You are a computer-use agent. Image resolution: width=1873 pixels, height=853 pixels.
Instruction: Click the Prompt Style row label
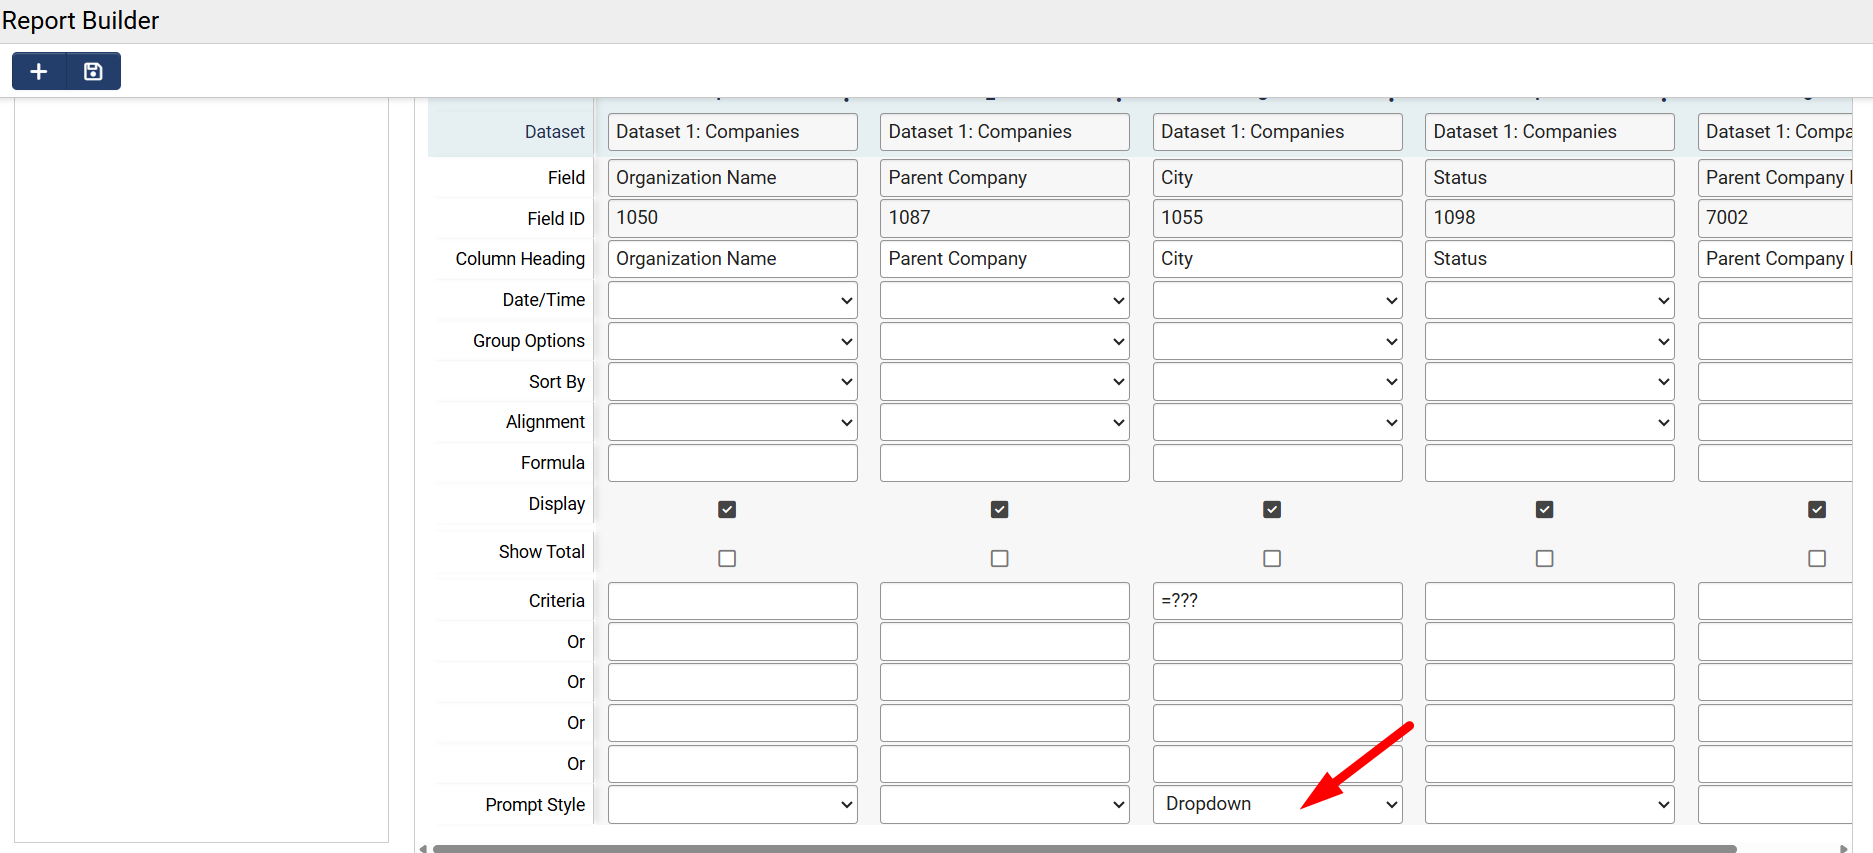(535, 805)
